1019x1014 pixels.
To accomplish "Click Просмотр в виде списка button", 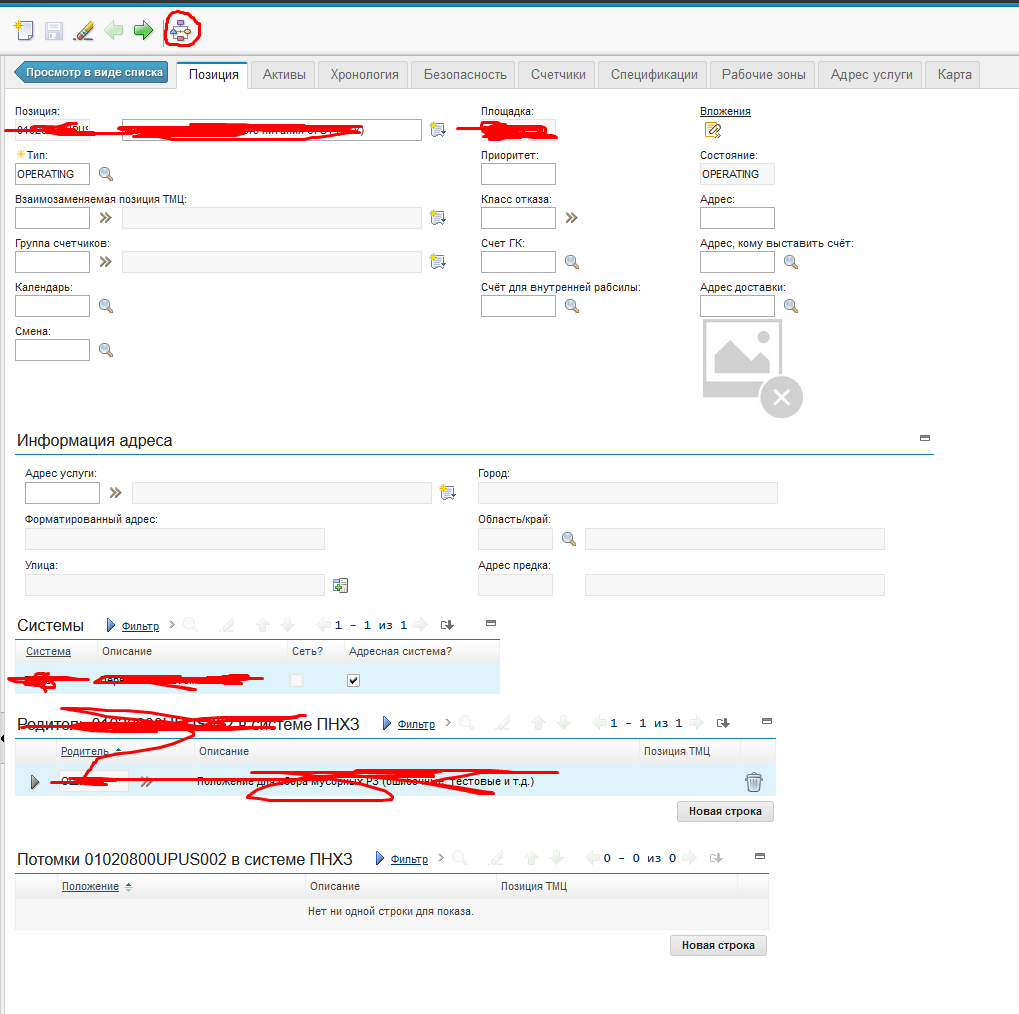I will tap(91, 72).
